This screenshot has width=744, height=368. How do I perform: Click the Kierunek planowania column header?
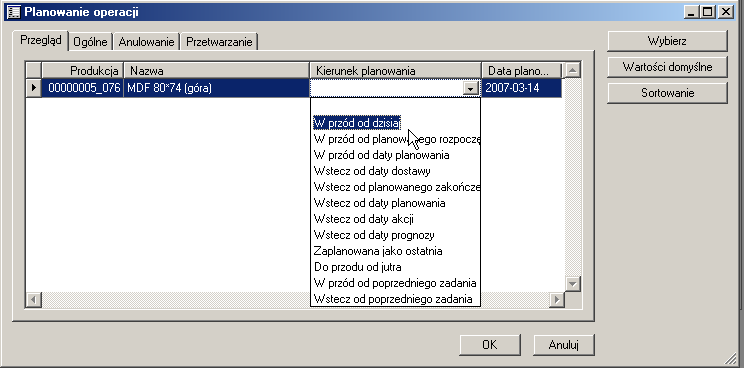point(396,71)
